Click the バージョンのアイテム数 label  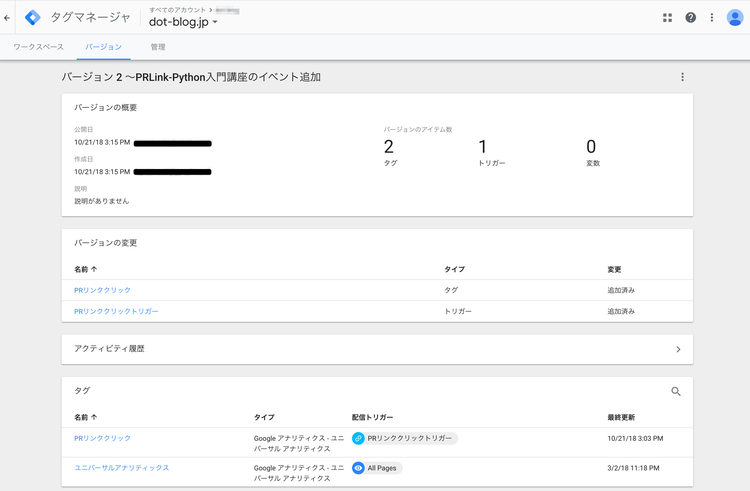[x=418, y=130]
